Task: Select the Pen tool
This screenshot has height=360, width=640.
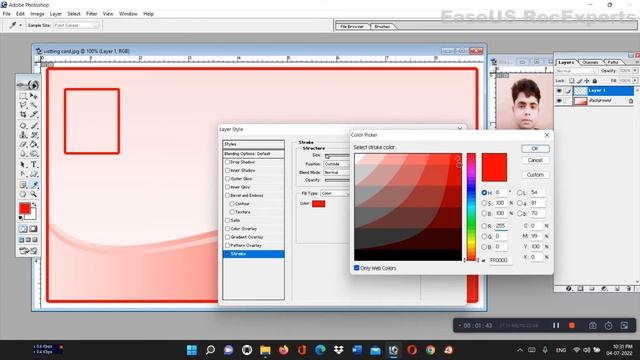Action: click(23, 174)
